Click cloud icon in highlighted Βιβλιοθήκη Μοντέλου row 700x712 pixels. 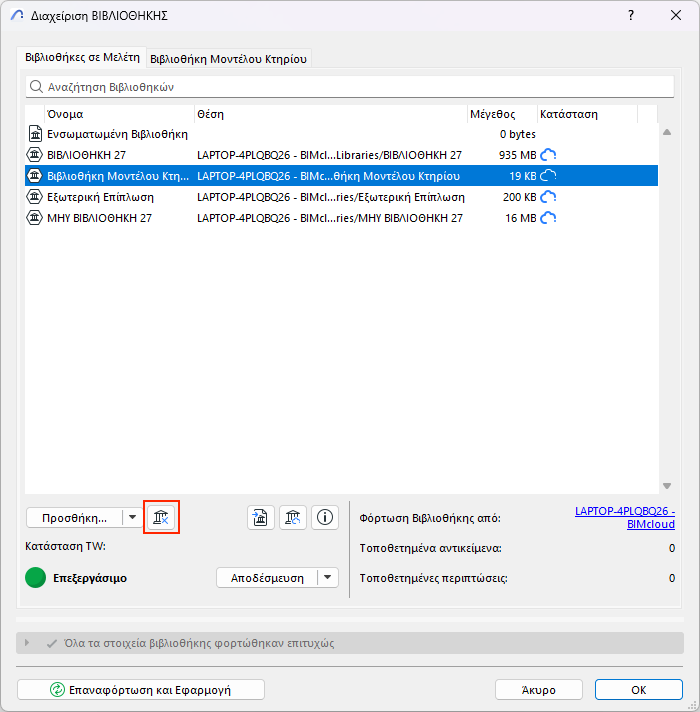point(548,176)
